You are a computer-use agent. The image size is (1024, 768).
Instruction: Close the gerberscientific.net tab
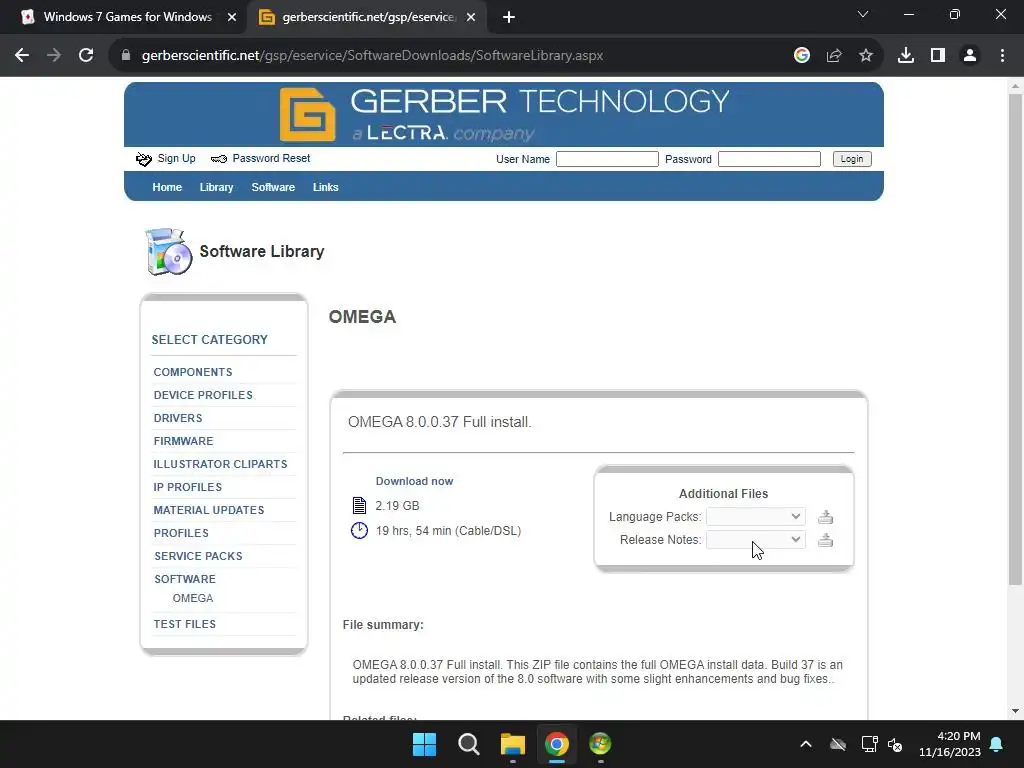(x=471, y=18)
